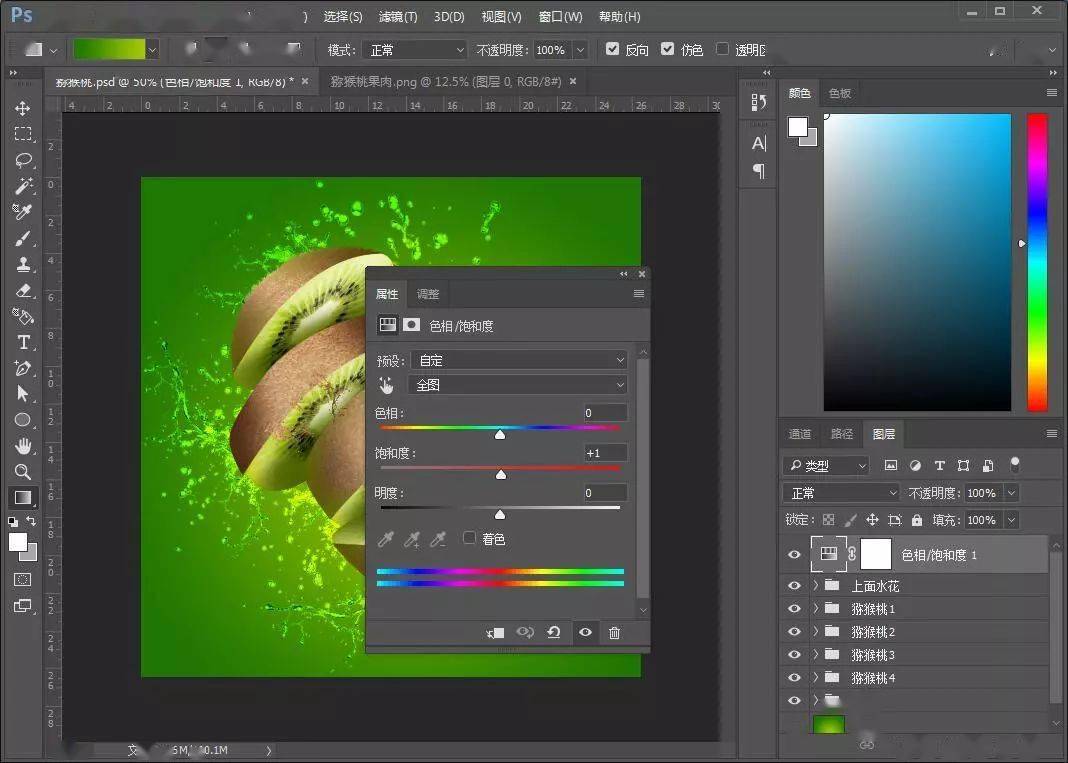
Task: Select the Move tool
Action: pyautogui.click(x=22, y=108)
